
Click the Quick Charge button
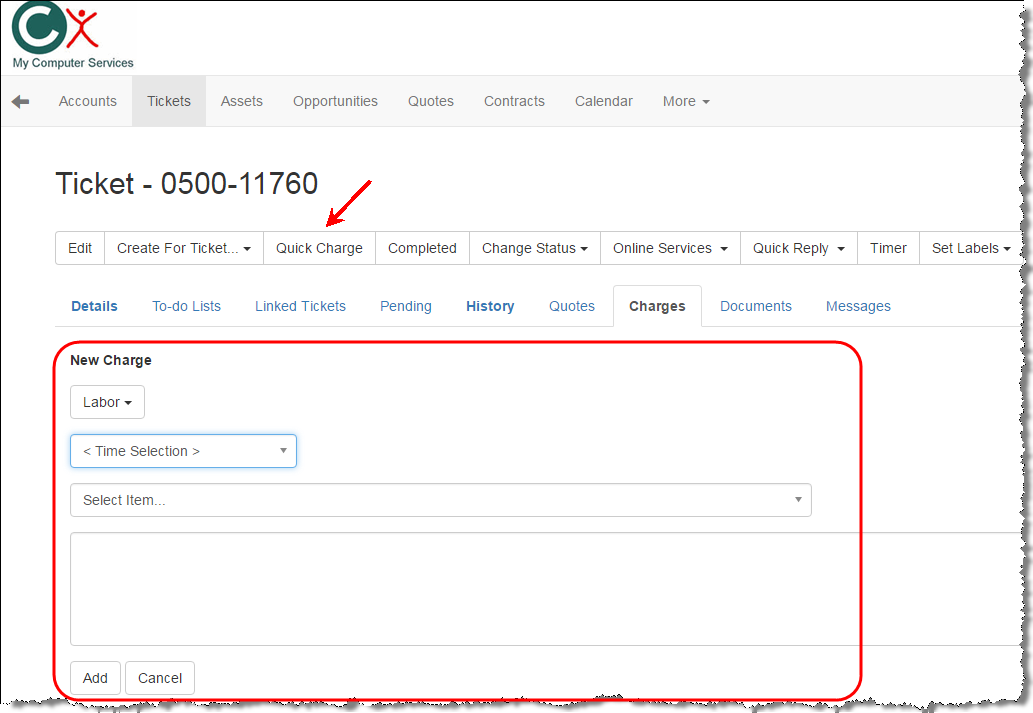319,249
